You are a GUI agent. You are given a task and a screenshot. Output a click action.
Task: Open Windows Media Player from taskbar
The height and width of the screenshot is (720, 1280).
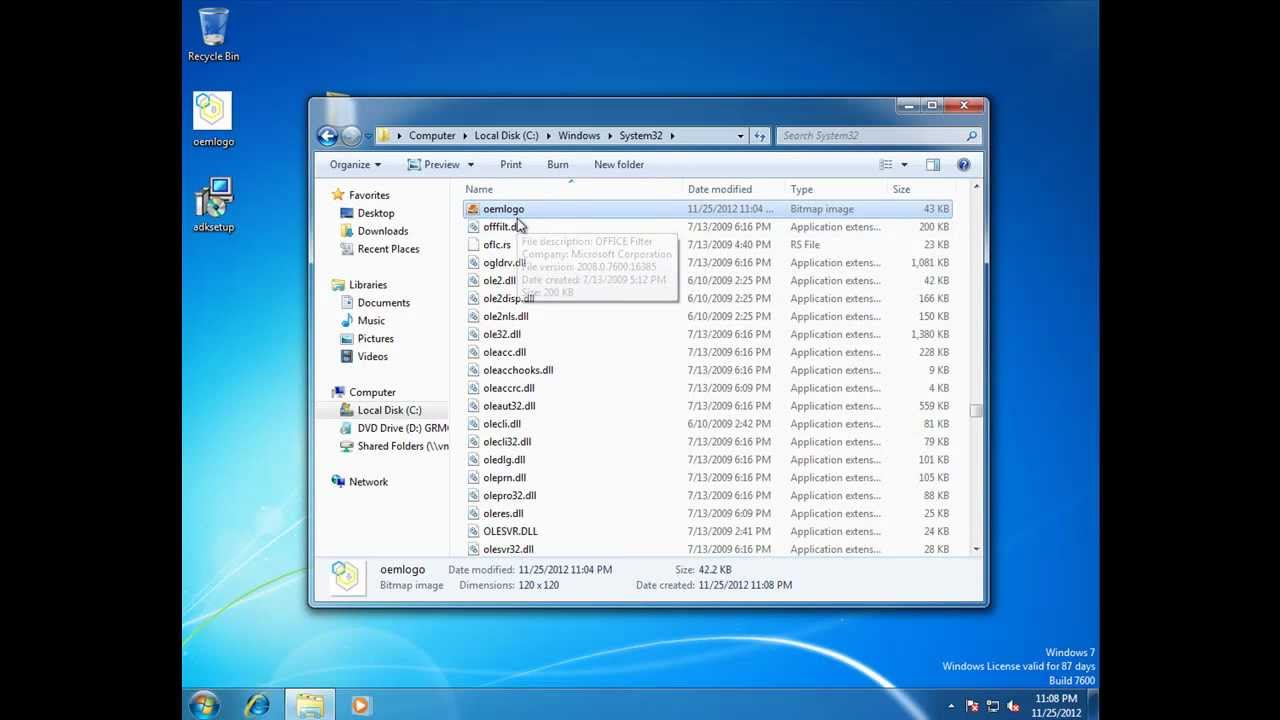[x=360, y=705]
